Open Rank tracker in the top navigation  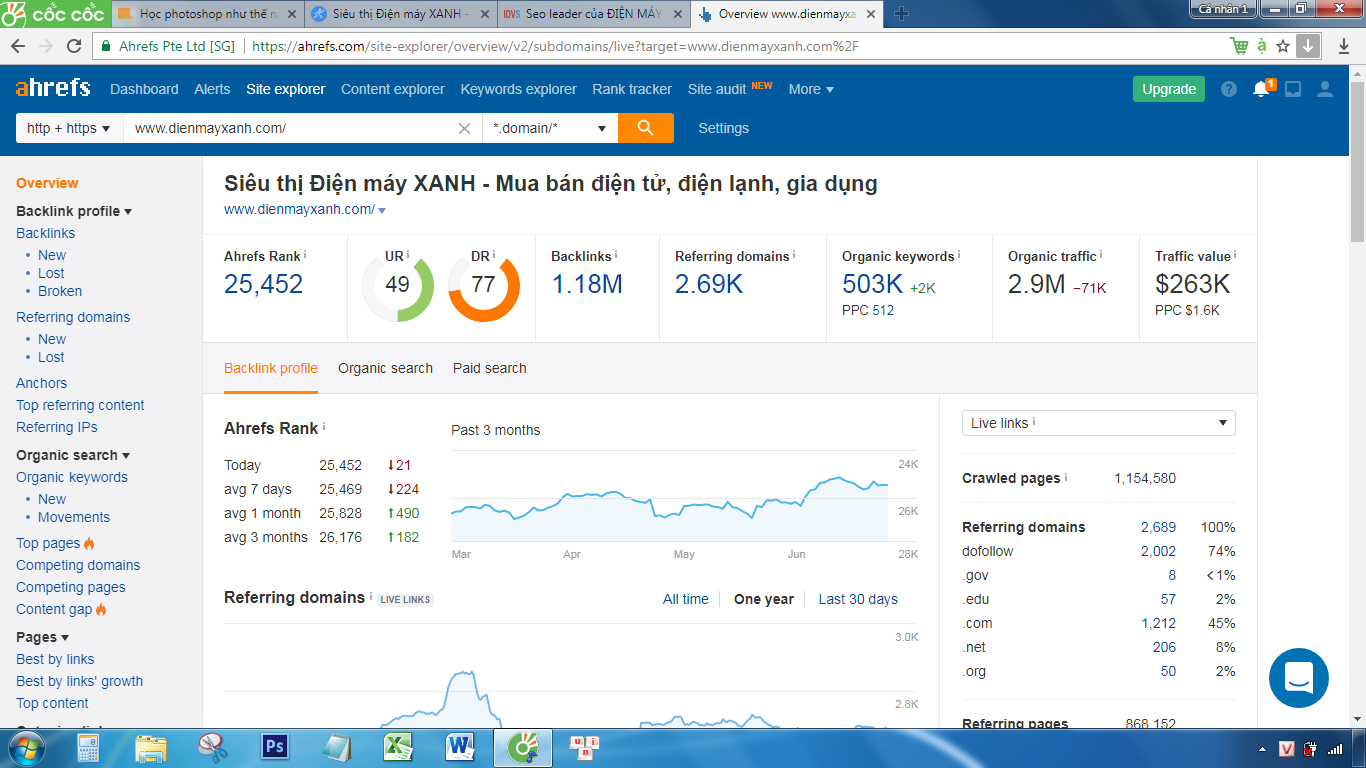pyautogui.click(x=632, y=89)
